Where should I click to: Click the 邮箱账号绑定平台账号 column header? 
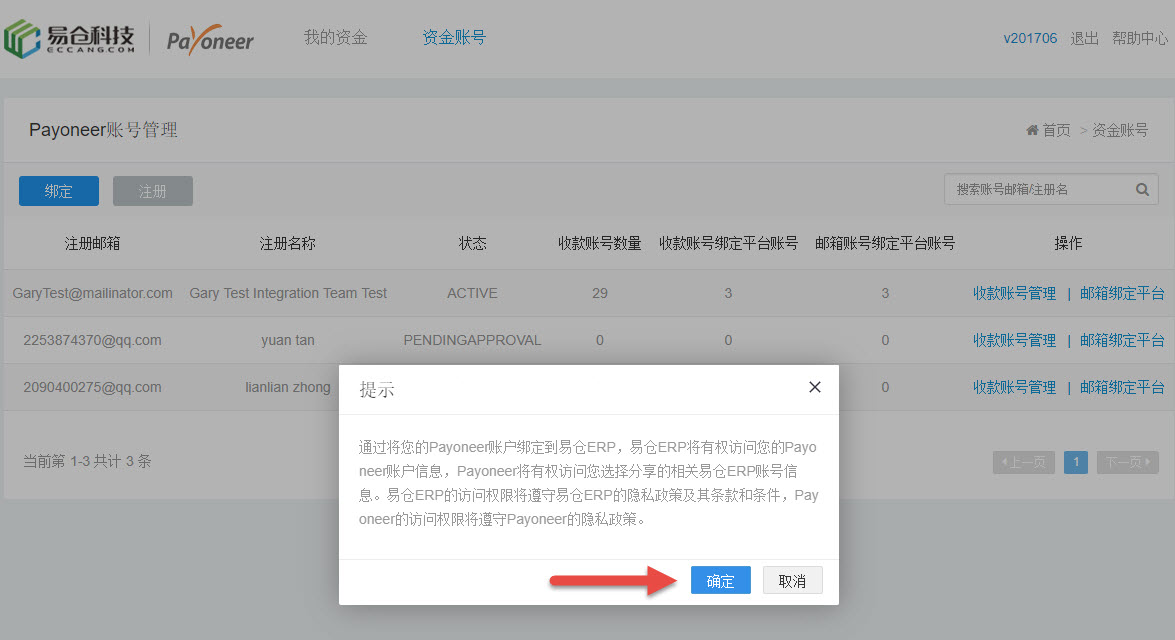(885, 244)
